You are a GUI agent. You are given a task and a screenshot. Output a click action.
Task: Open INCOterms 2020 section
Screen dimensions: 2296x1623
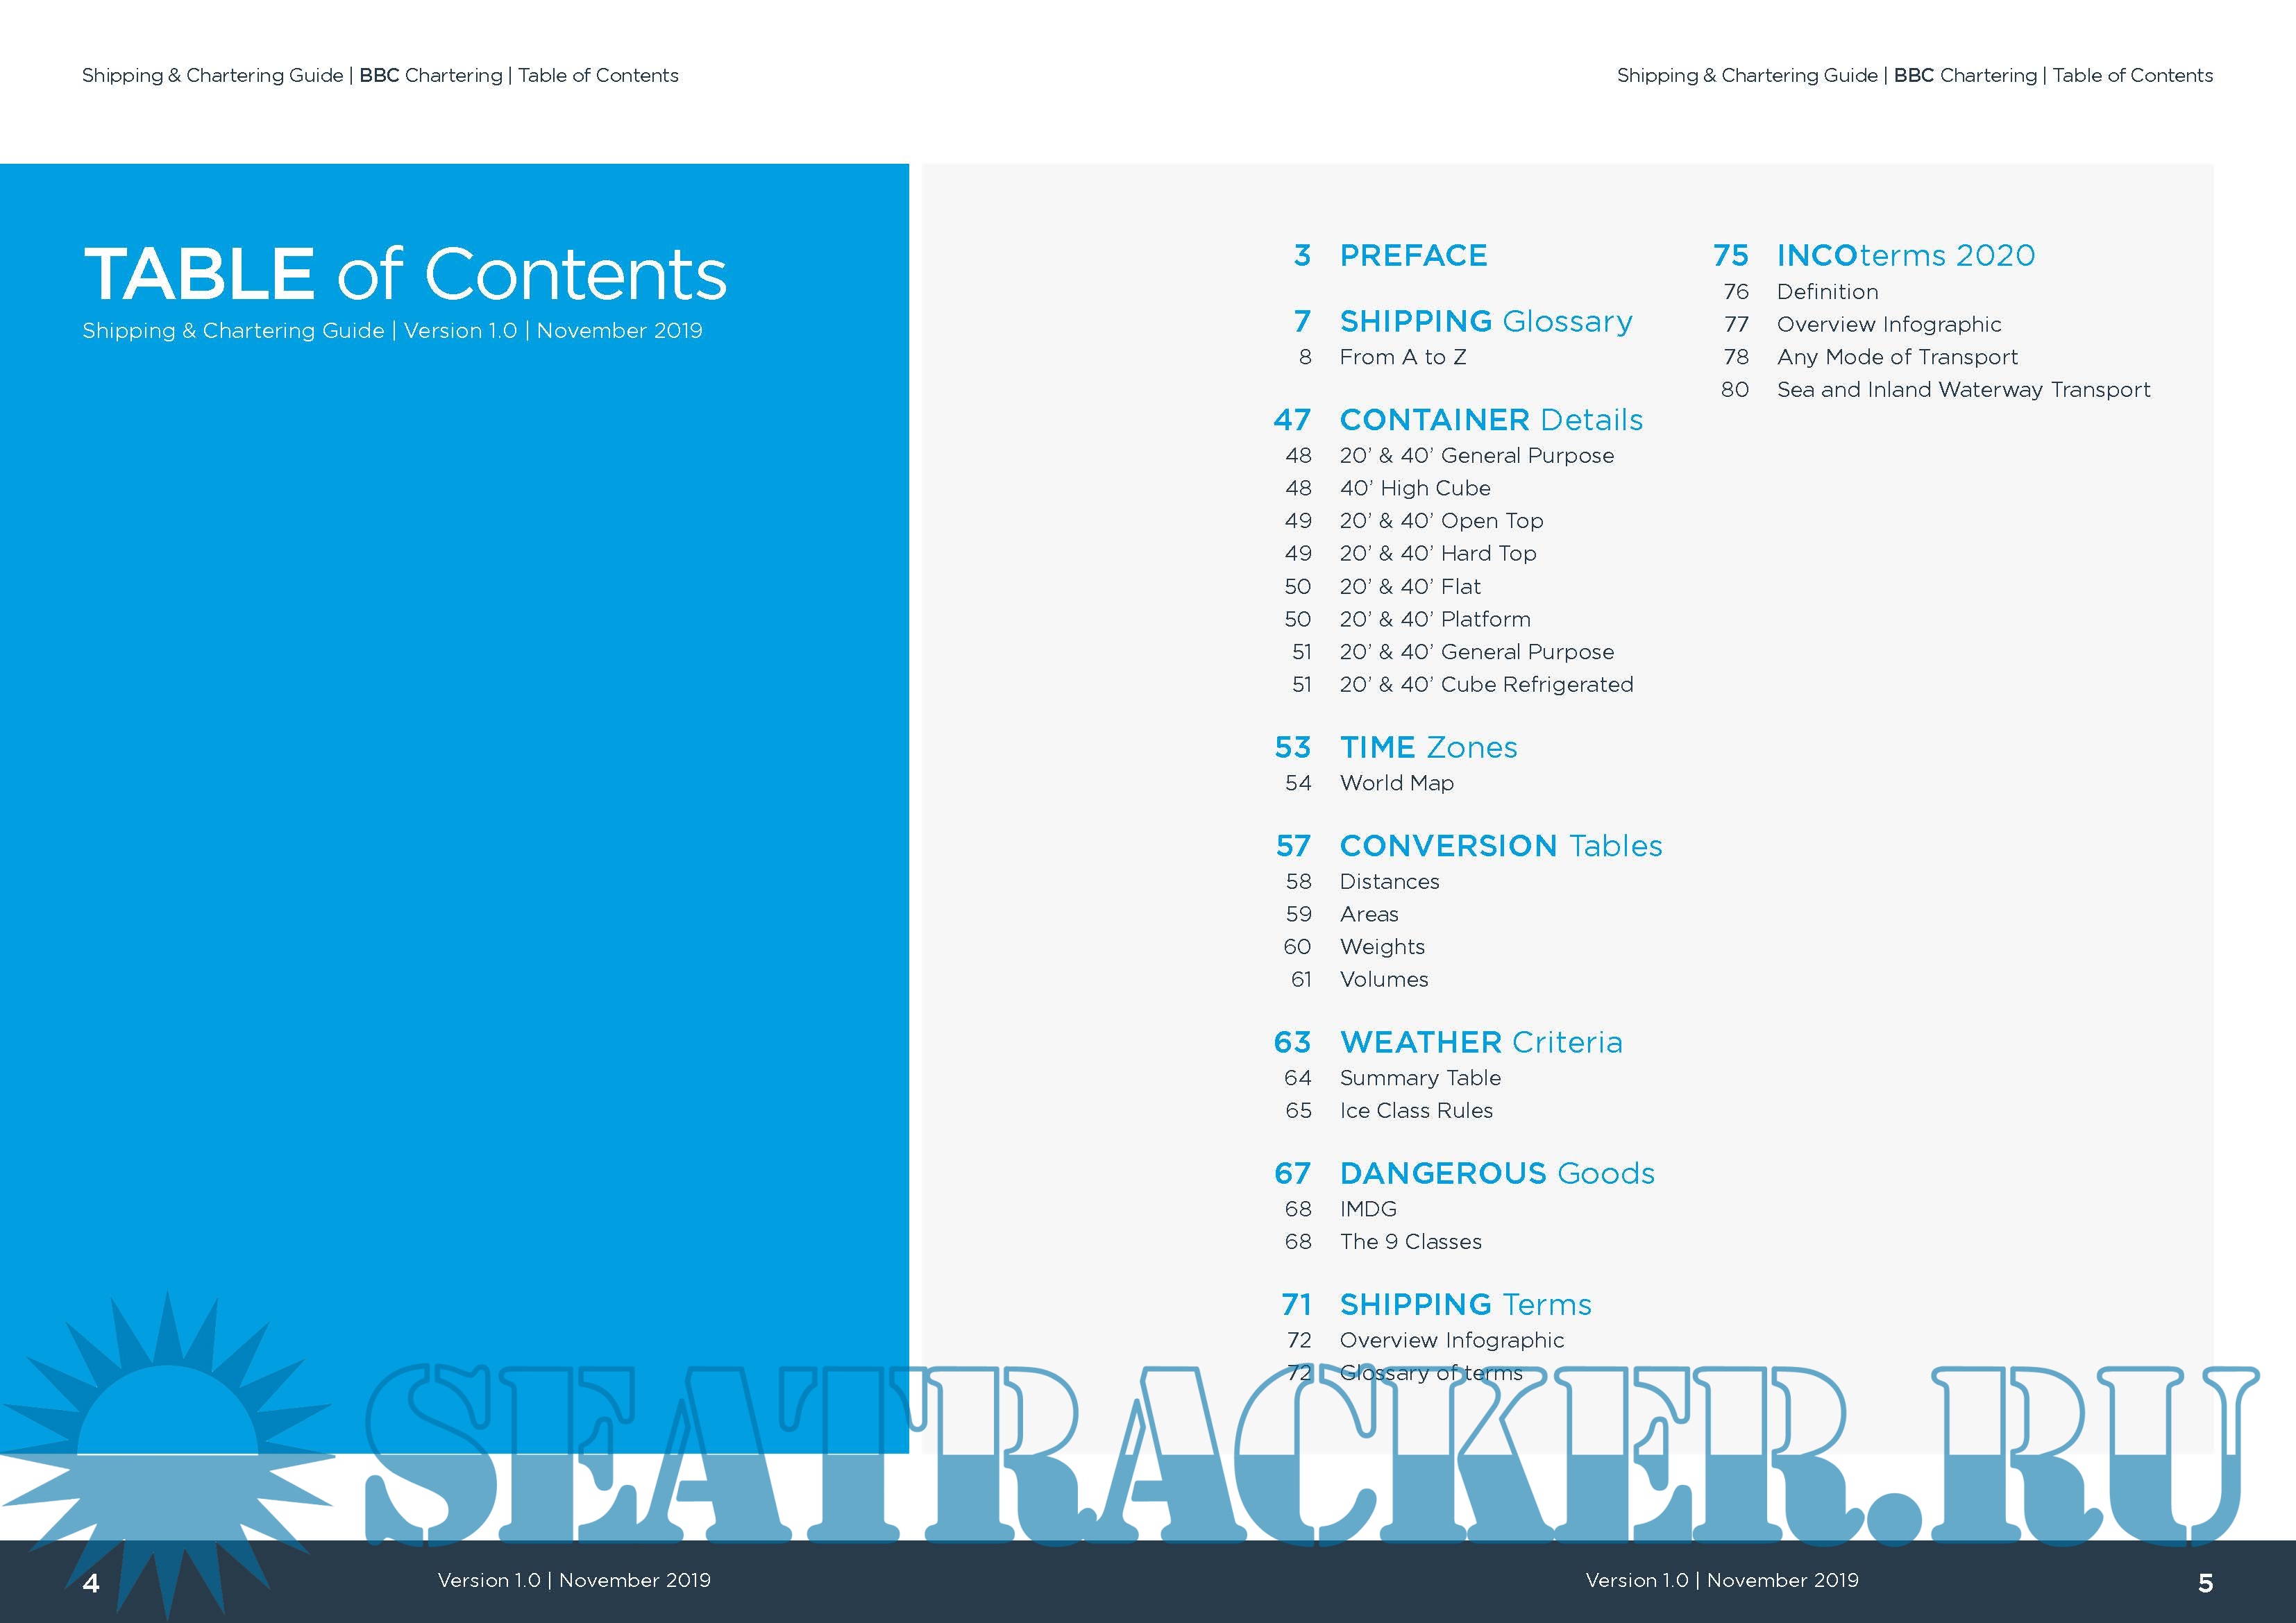click(1905, 256)
